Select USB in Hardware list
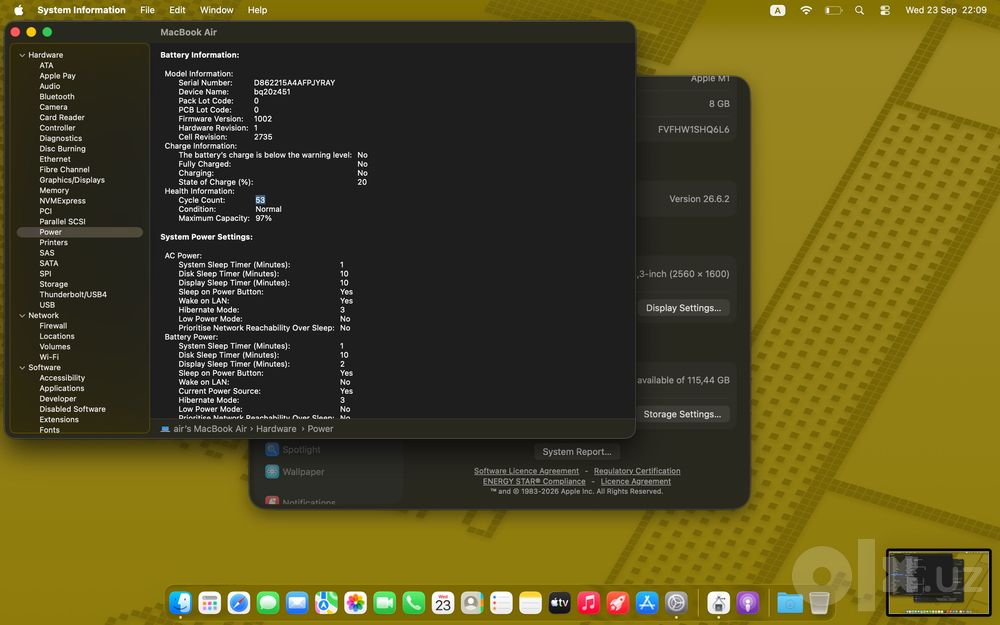Viewport: 1000px width, 625px height. (x=47, y=305)
